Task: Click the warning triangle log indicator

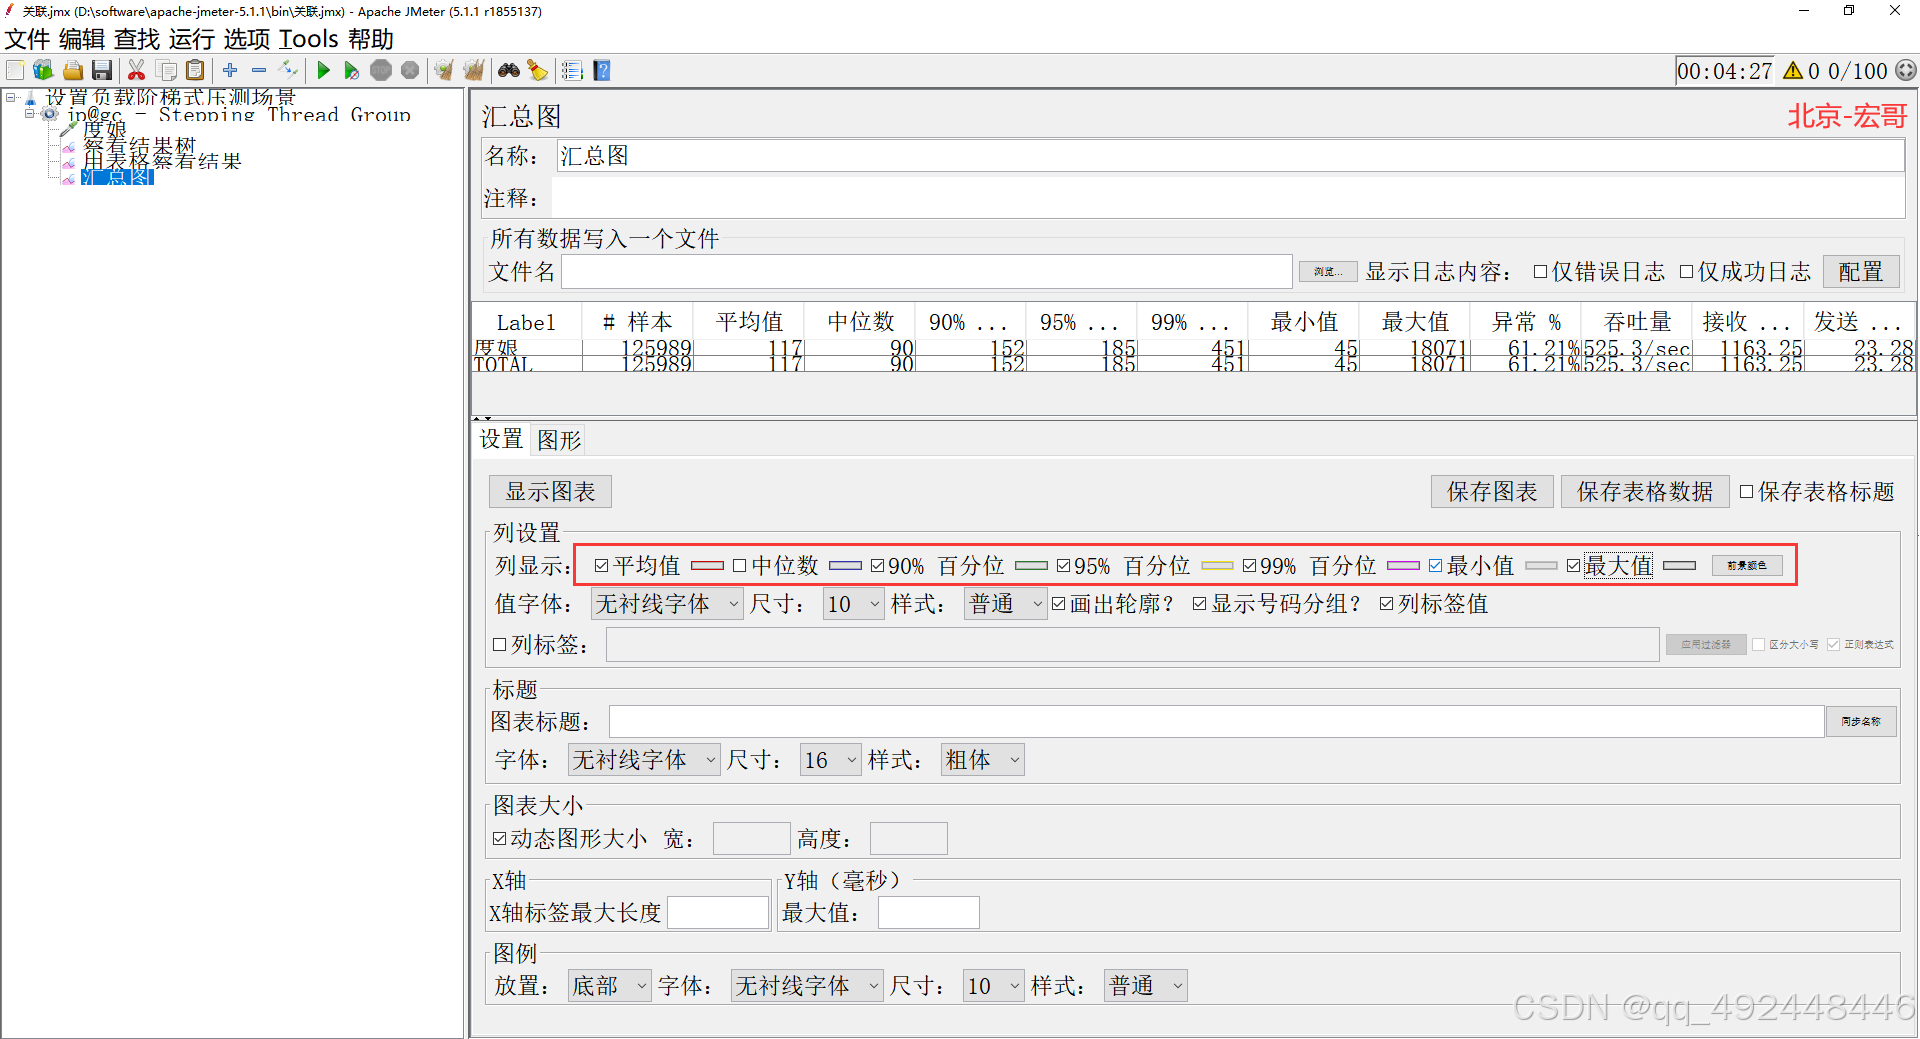Action: tap(1793, 71)
